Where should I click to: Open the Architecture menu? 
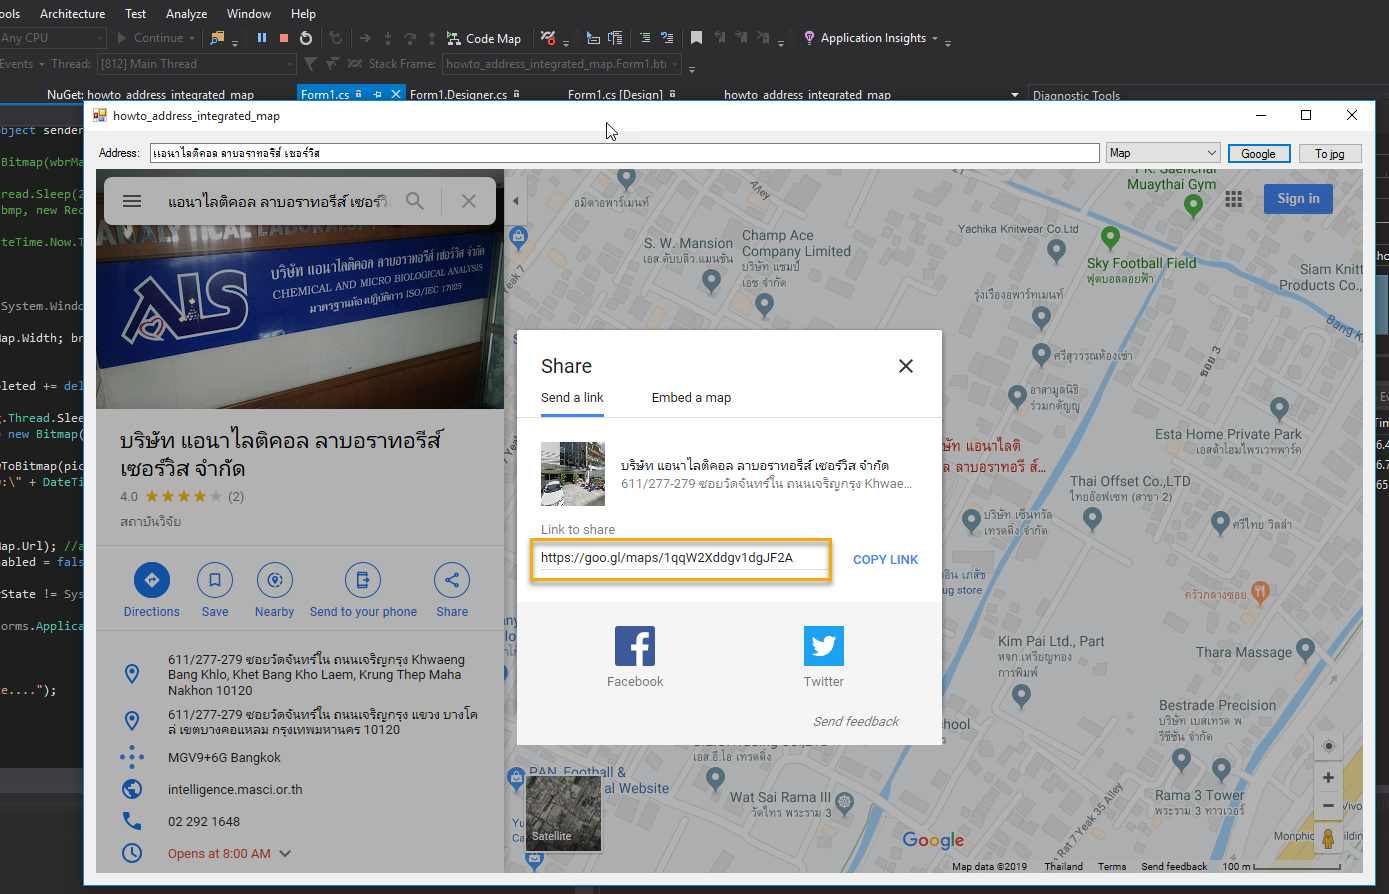pyautogui.click(x=72, y=14)
